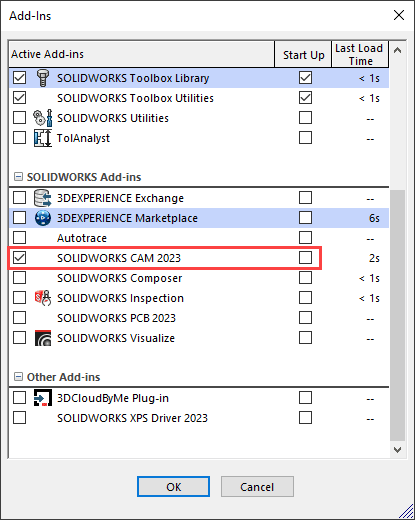This screenshot has width=415, height=520.
Task: Uncheck SOLIDWORKS Toolbox Library active checkbox
Action: [x=19, y=78]
